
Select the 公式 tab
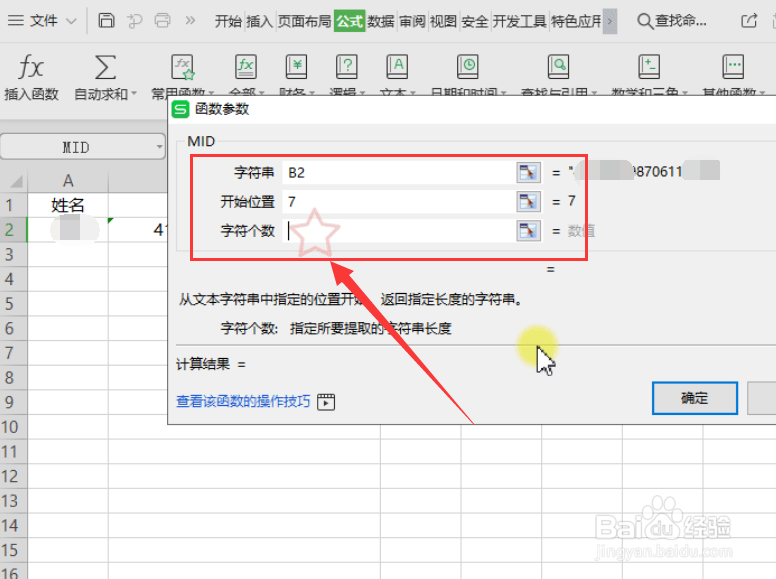click(x=349, y=21)
